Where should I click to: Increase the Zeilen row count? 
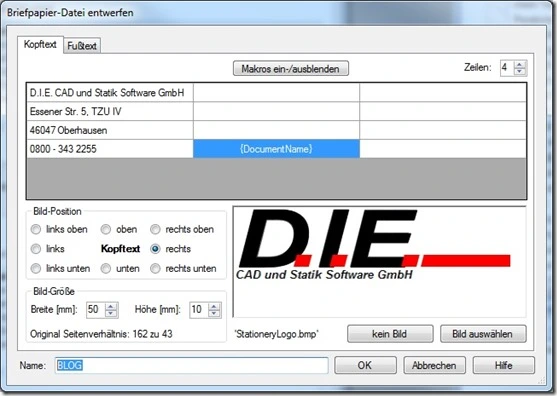point(520,65)
